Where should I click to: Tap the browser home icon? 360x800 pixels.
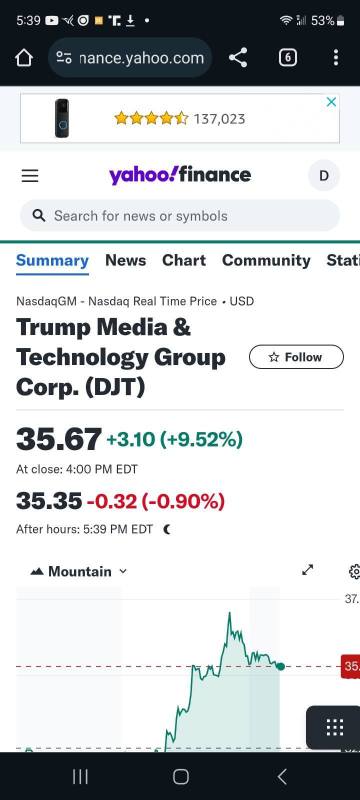(24, 58)
